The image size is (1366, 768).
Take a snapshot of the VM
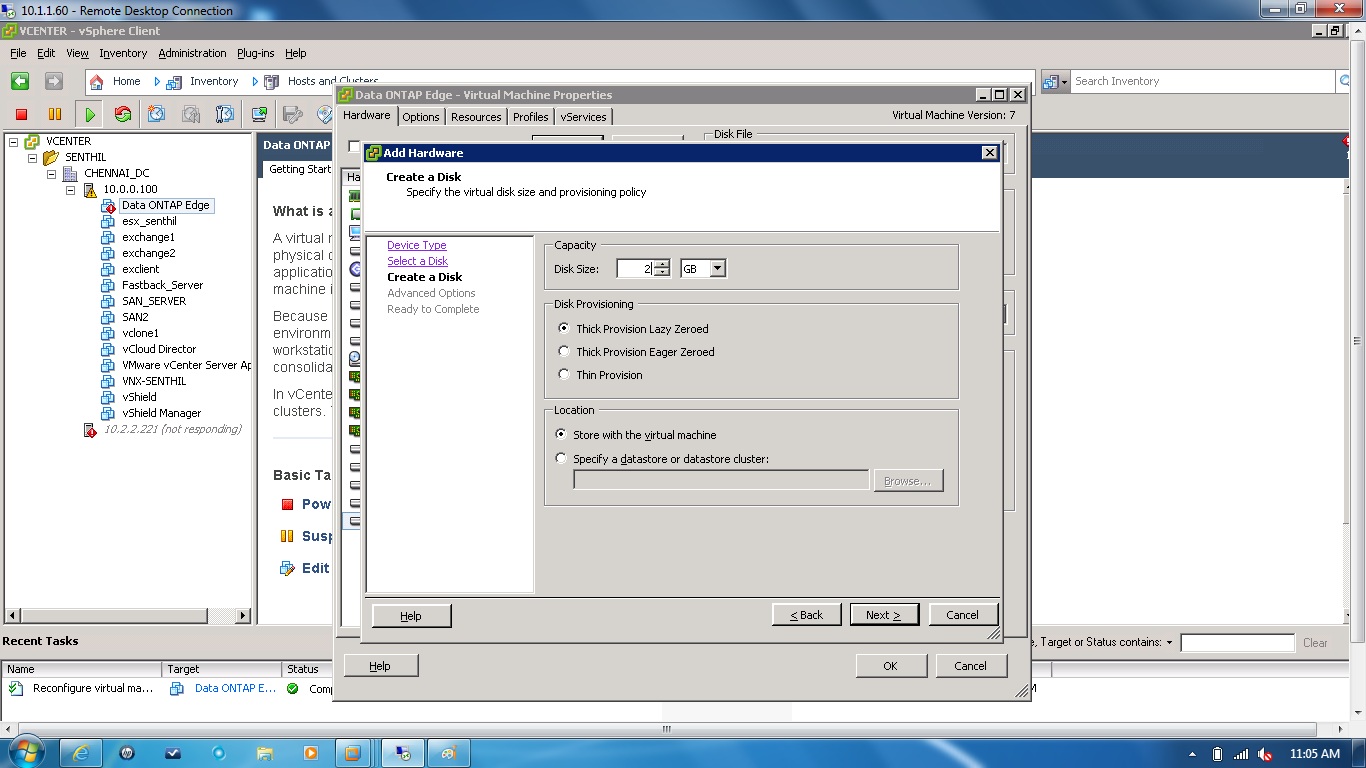pyautogui.click(x=154, y=115)
